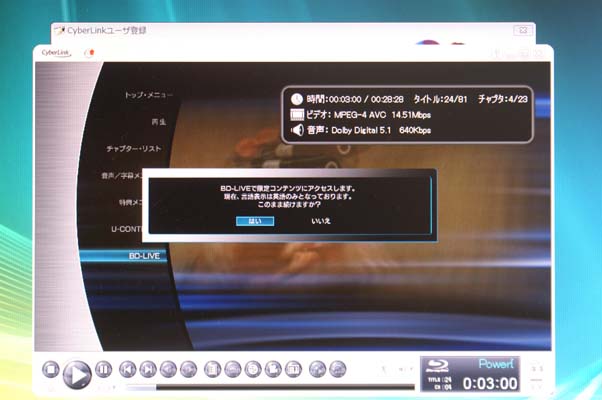Click the fast-forward arrow button
The image size is (602, 400).
pyautogui.click(x=189, y=370)
